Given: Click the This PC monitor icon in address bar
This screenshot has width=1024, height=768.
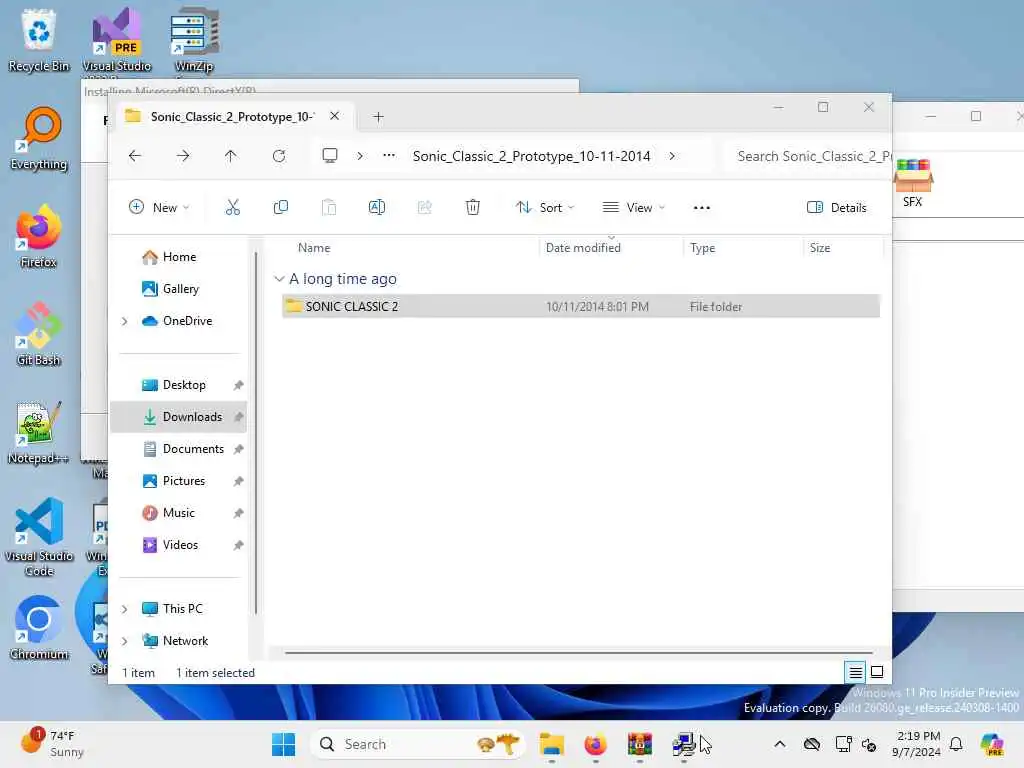Looking at the screenshot, I should click(330, 156).
